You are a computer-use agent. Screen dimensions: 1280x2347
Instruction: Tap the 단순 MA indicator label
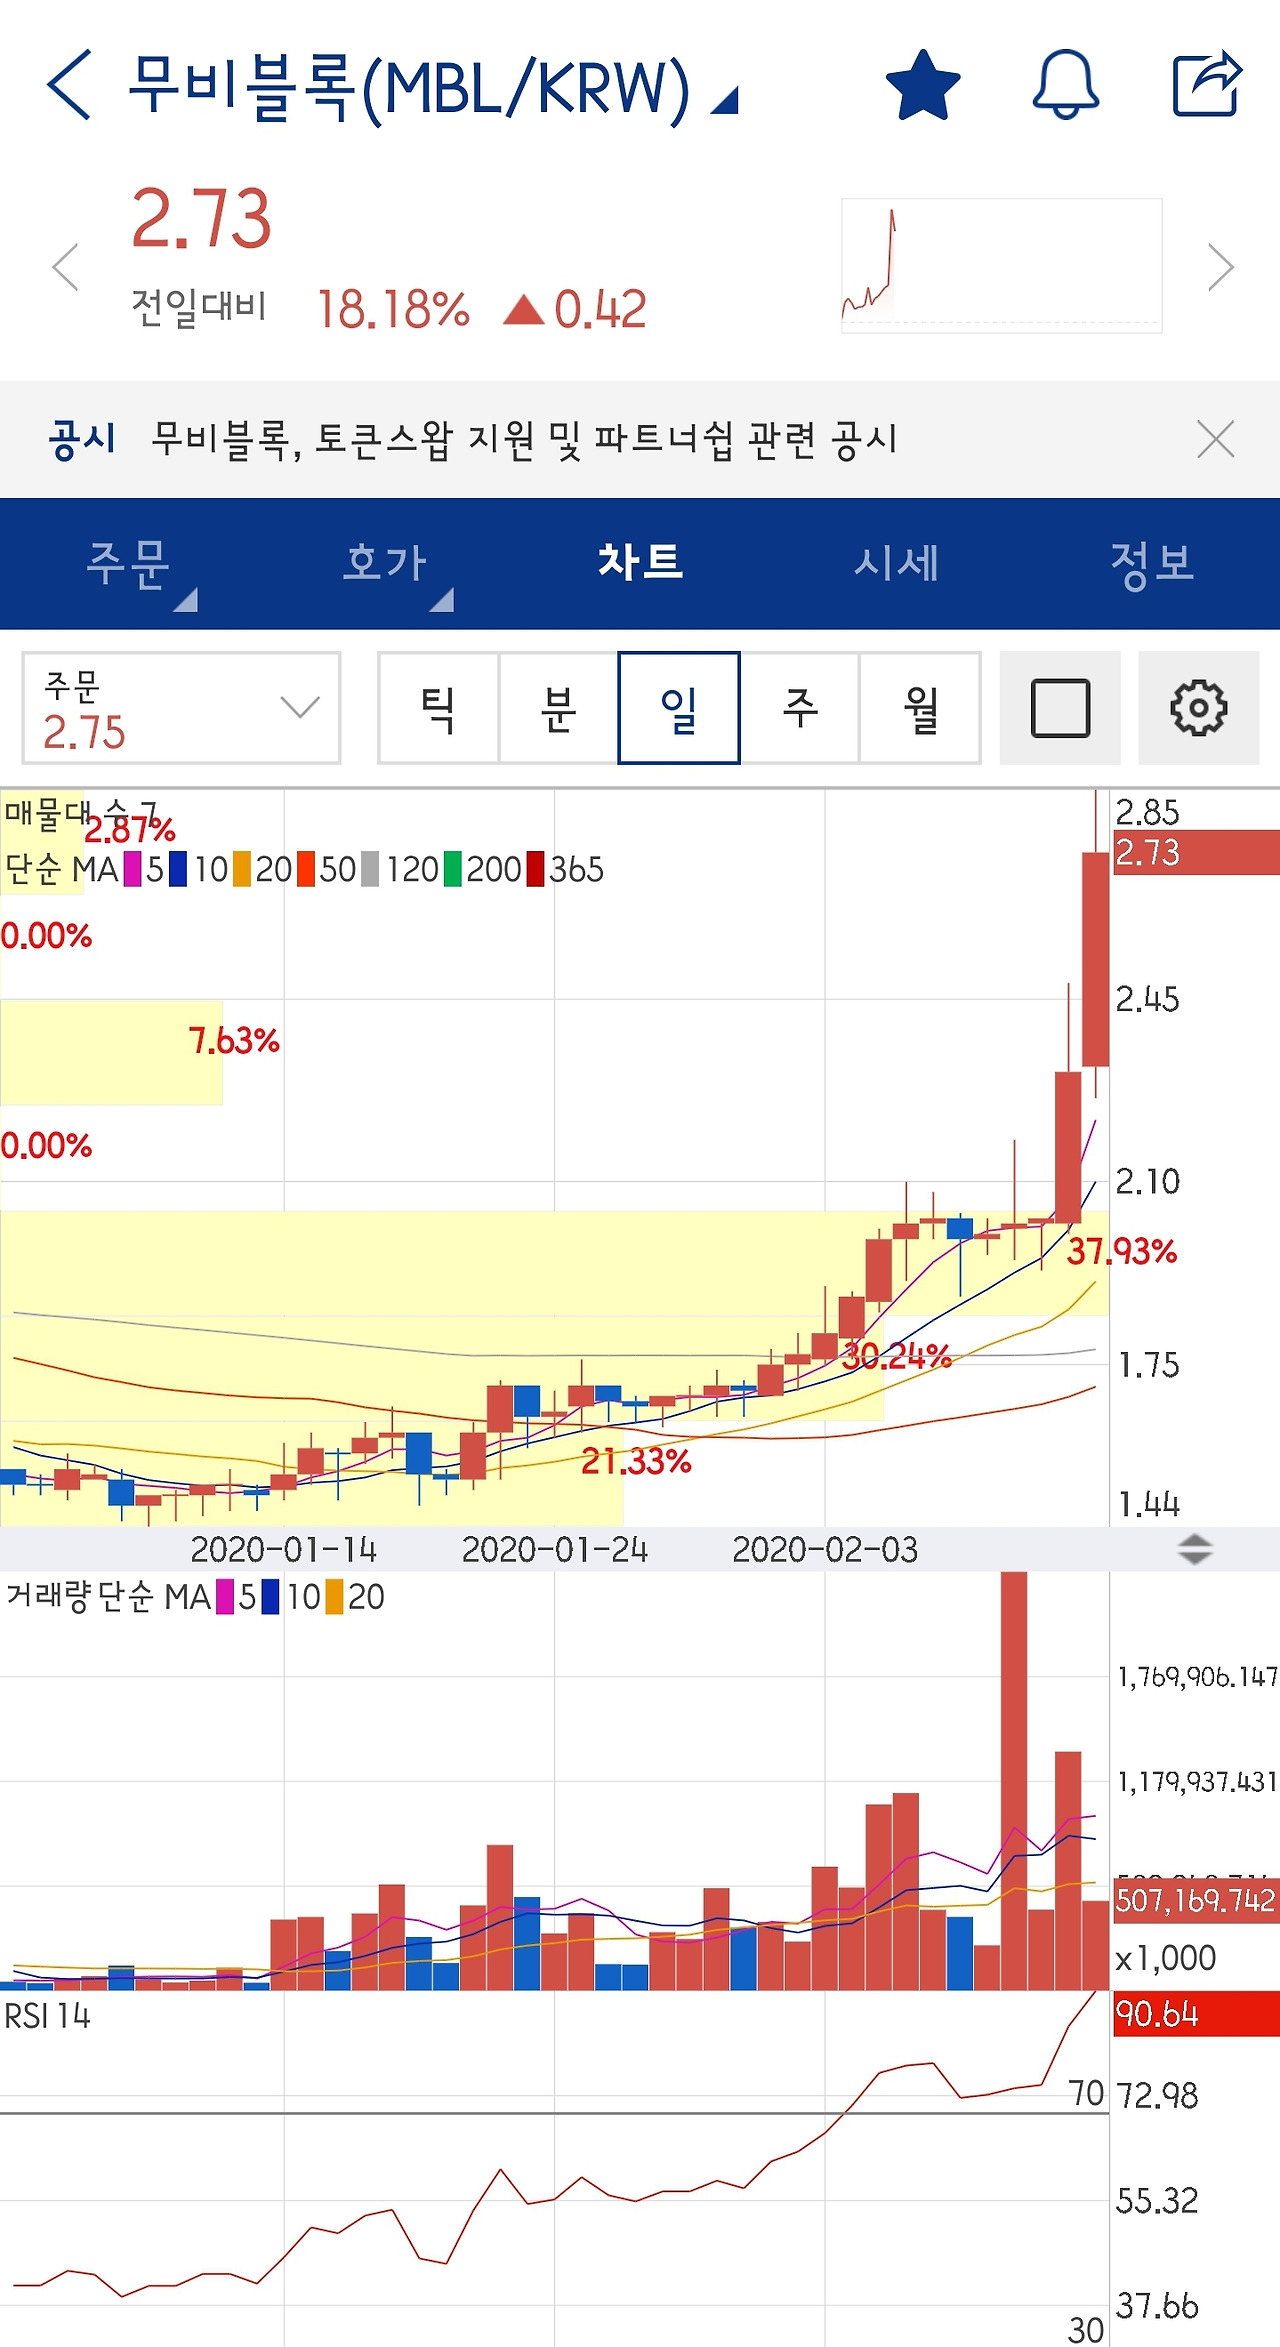click(62, 869)
